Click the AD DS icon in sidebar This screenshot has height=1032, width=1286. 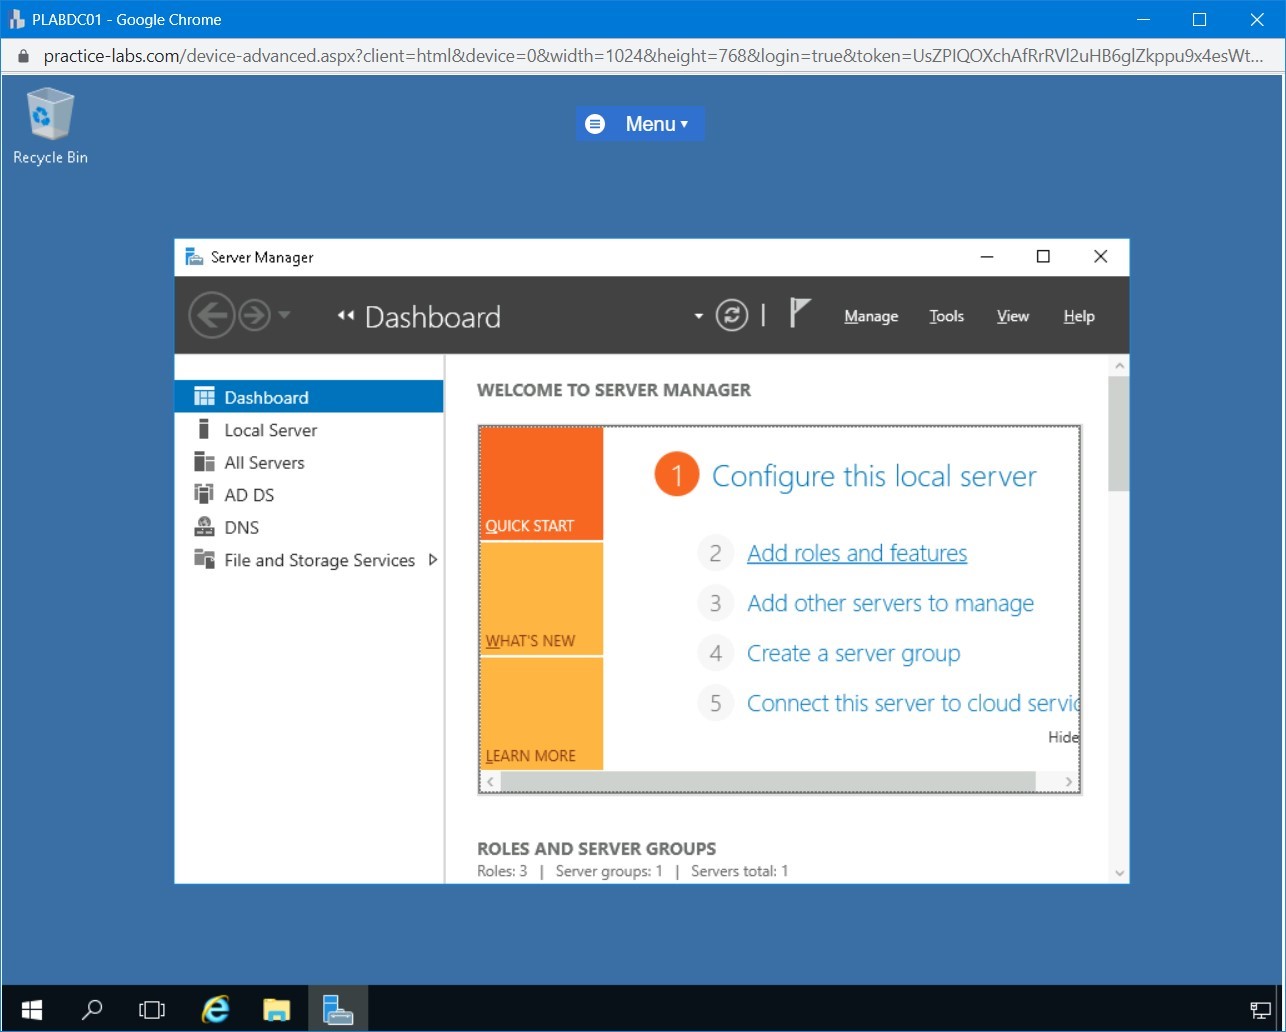point(204,494)
